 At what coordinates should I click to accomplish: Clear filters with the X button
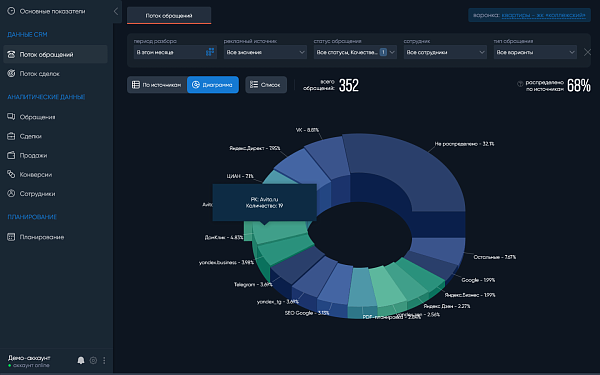coord(587,52)
